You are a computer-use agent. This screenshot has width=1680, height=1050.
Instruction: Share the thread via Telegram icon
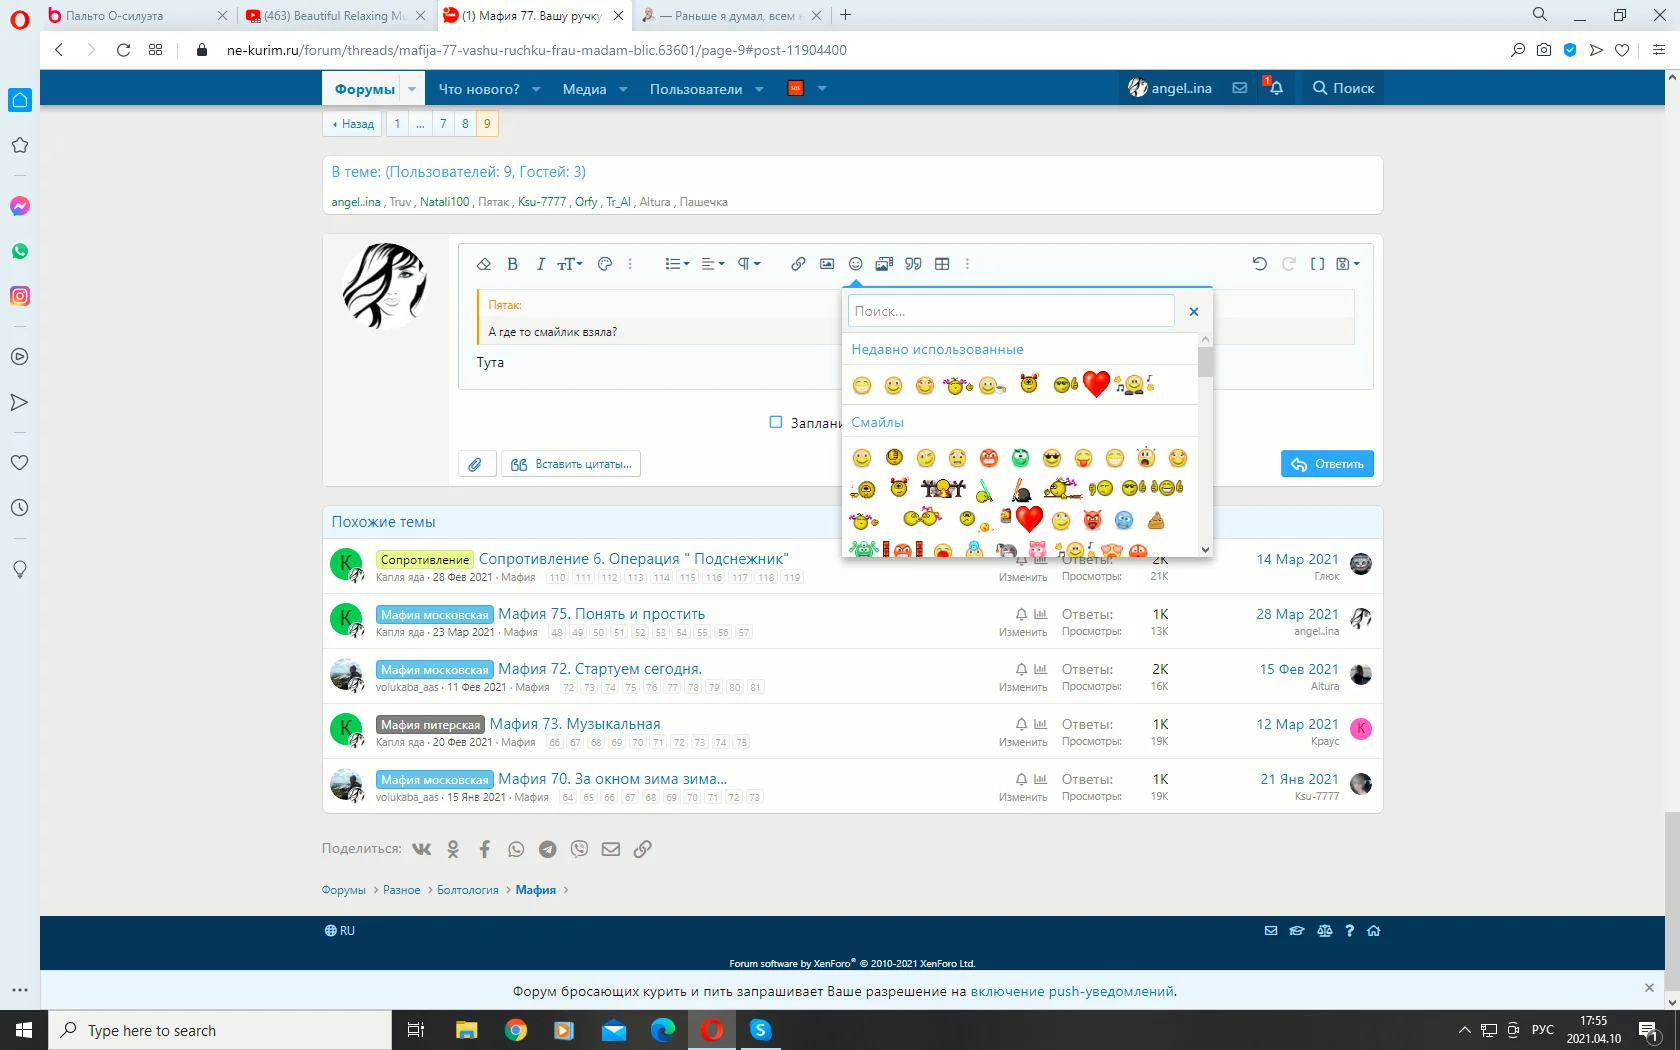click(548, 849)
